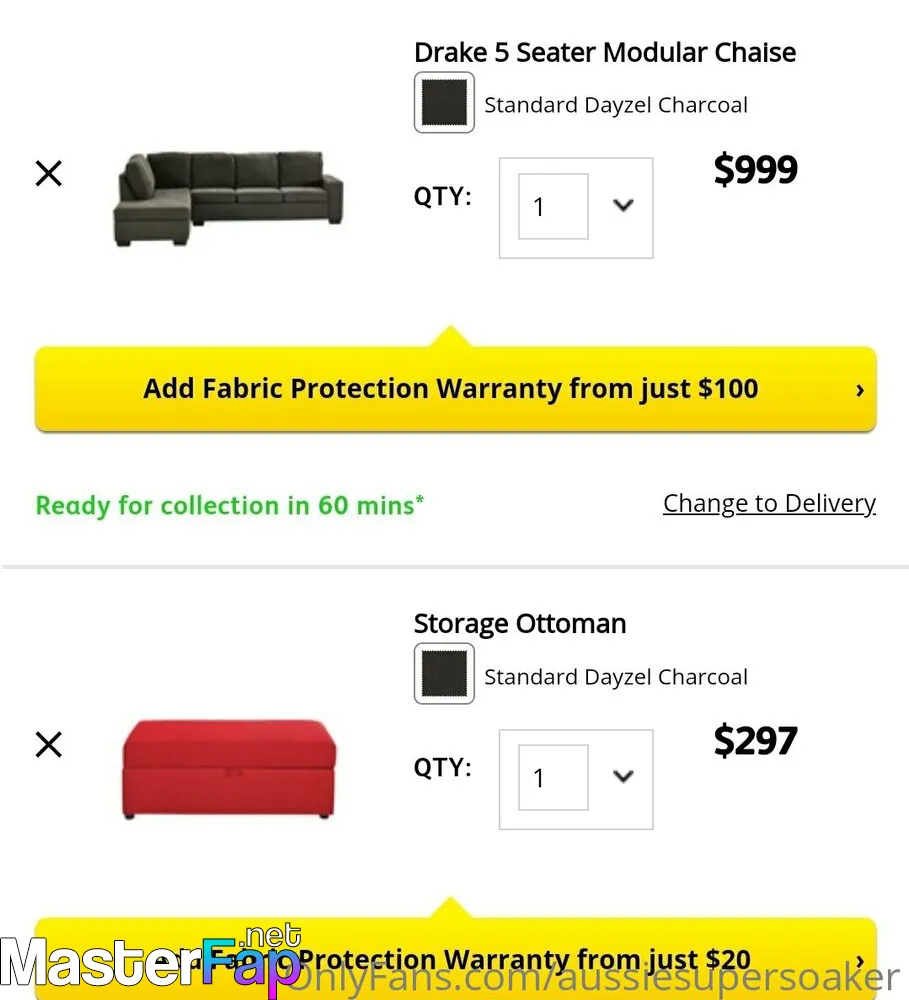Click arrow icon on the $100 warranty banner
Image resolution: width=909 pixels, height=1000 pixels.
[x=860, y=390]
